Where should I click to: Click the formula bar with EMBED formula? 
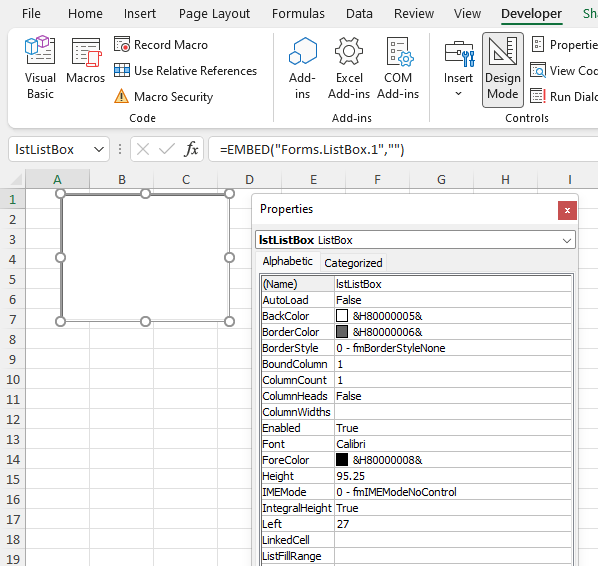coord(403,150)
